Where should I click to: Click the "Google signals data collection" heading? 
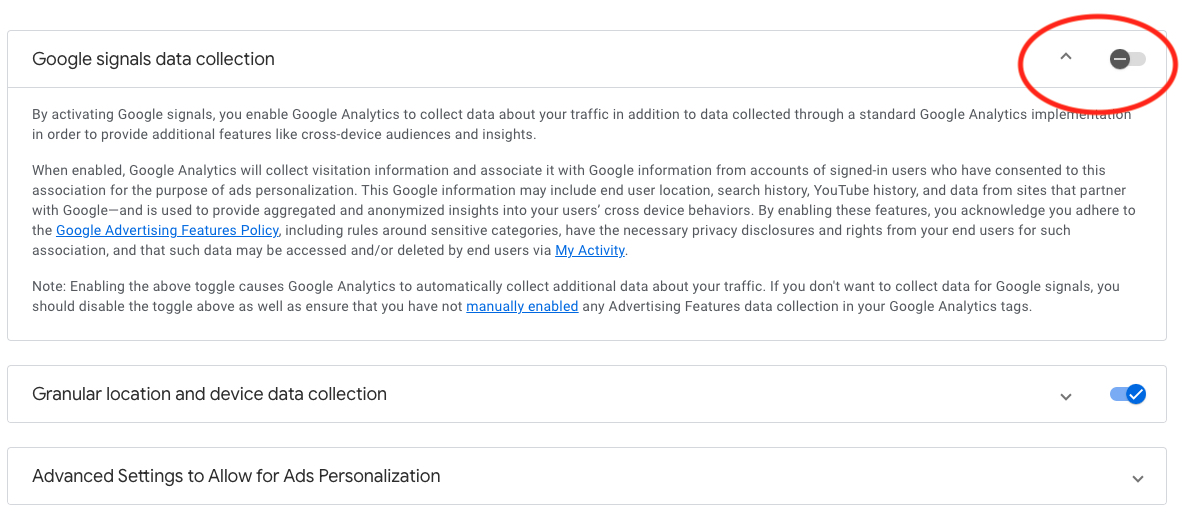[x=153, y=59]
